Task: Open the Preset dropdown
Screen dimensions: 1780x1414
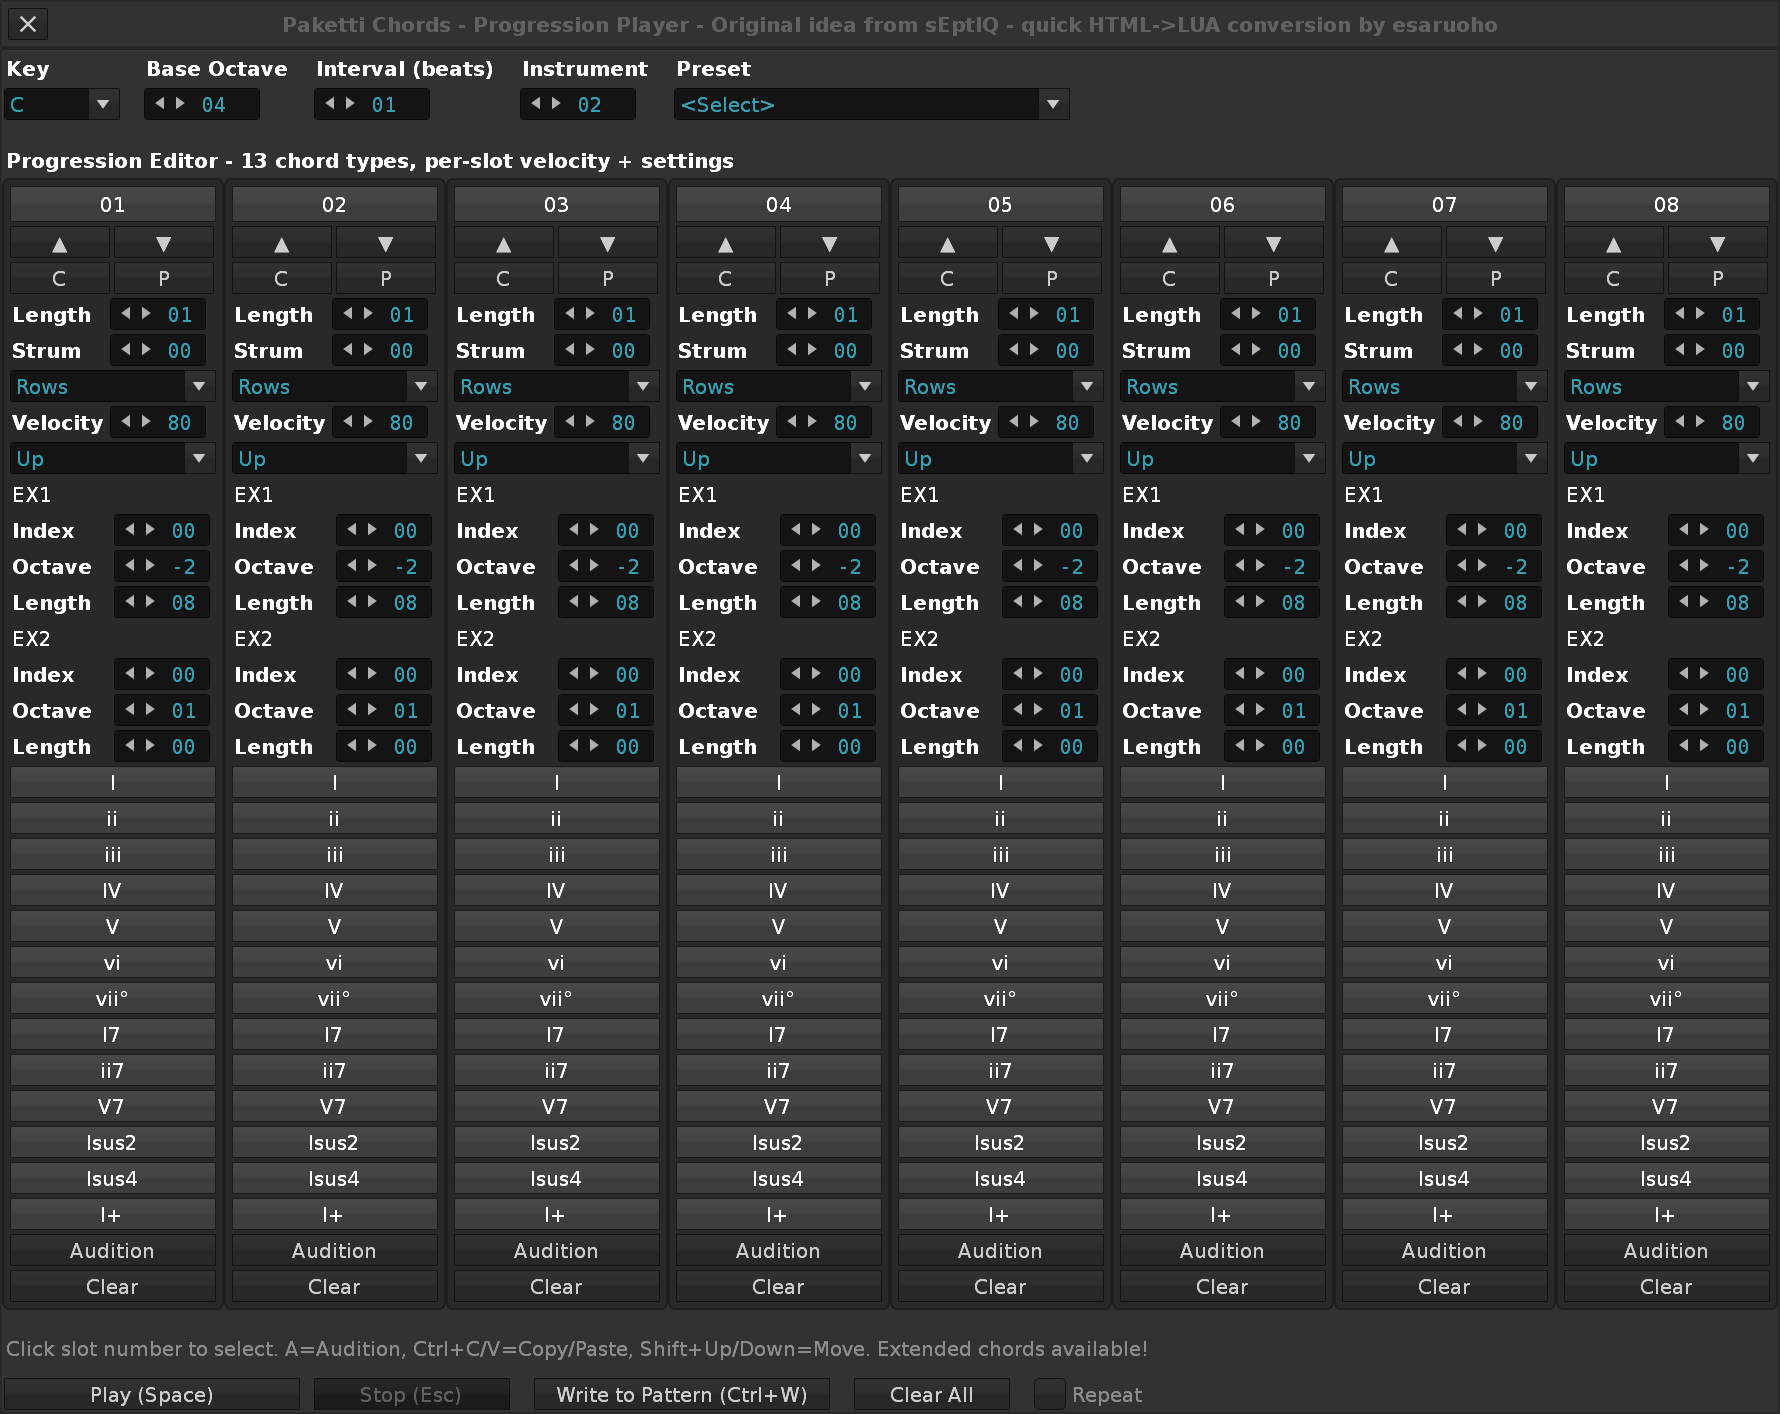Action: pos(872,104)
